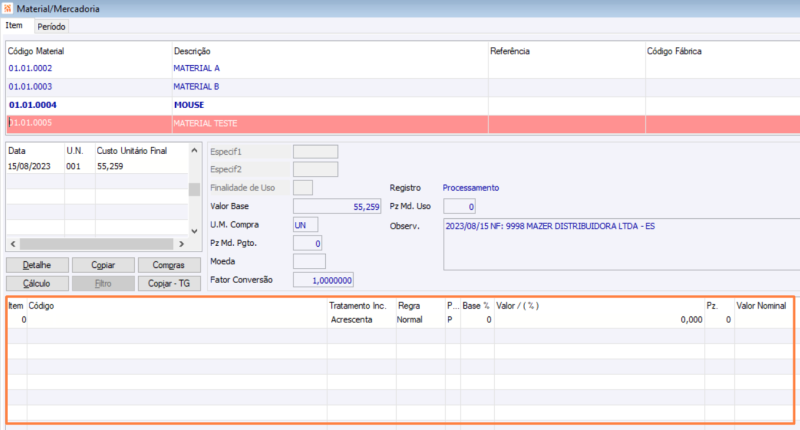Click the MATERIAL B description
Screen dimensions: 800x430
click(196, 87)
